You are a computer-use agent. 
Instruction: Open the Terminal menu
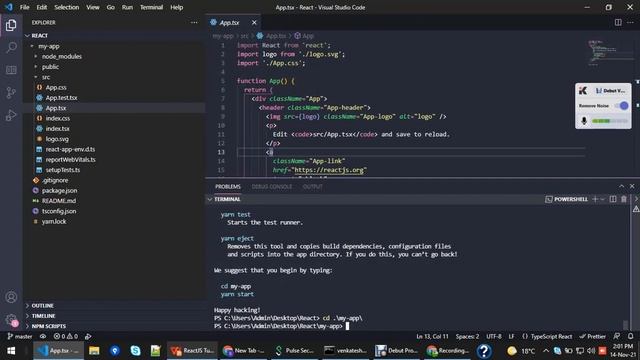coord(151,7)
